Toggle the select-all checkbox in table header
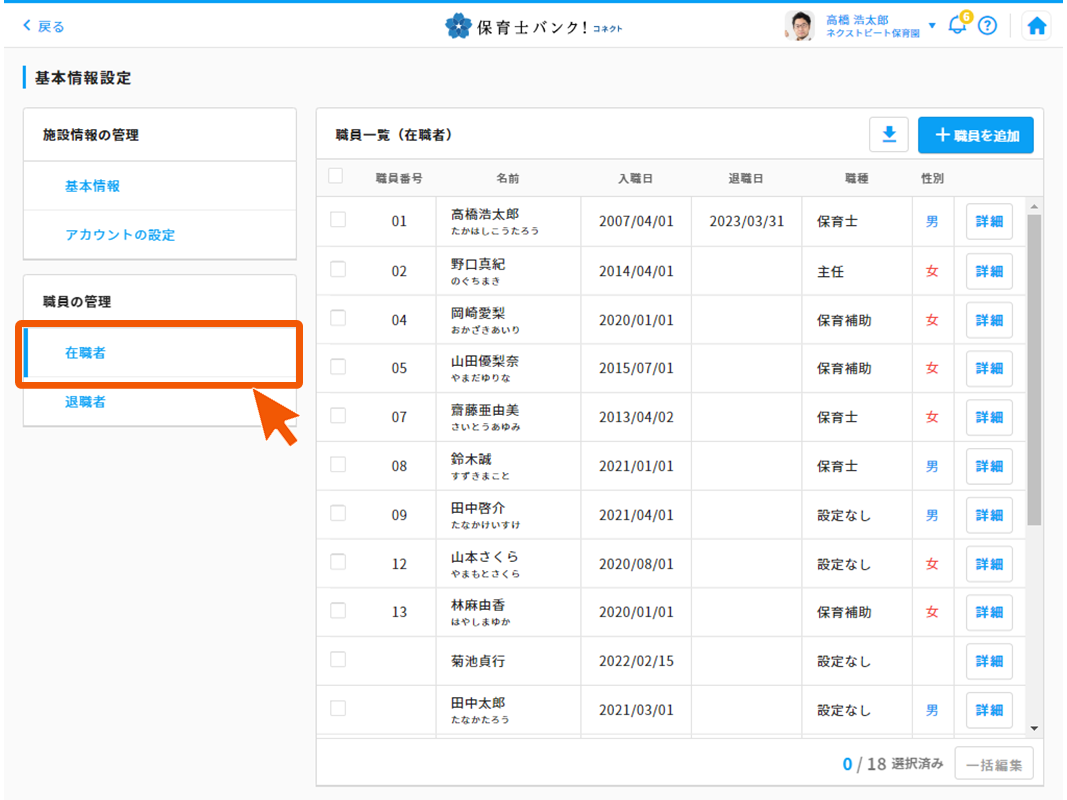Viewport: 1067px width, 800px height. click(x=336, y=177)
